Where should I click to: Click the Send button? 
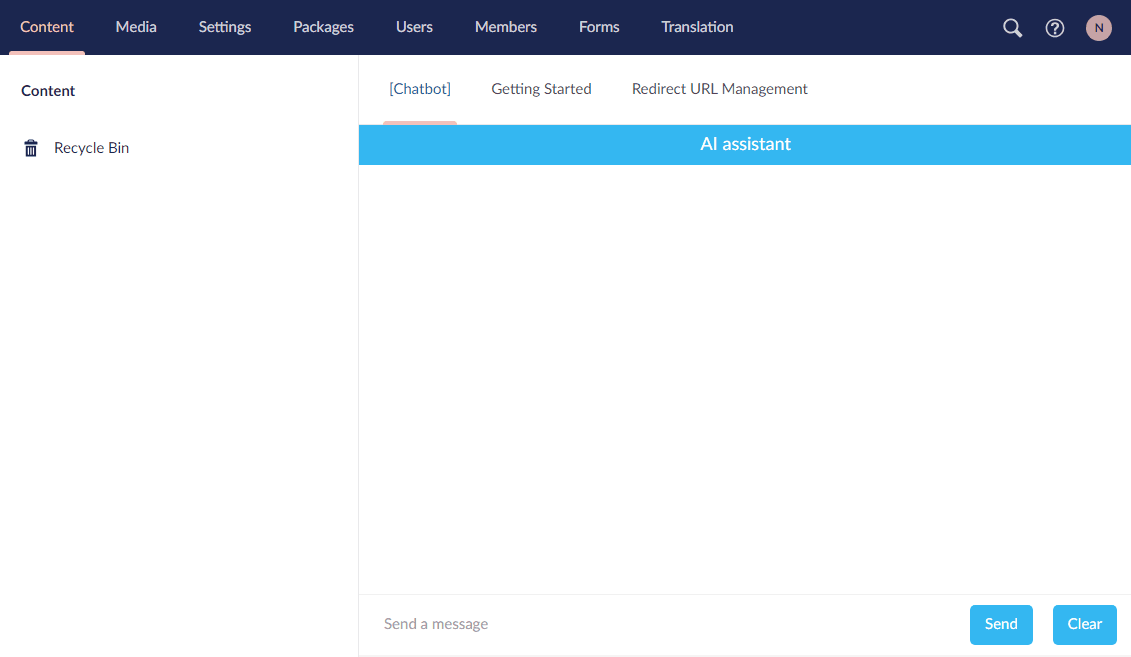click(x=1001, y=624)
